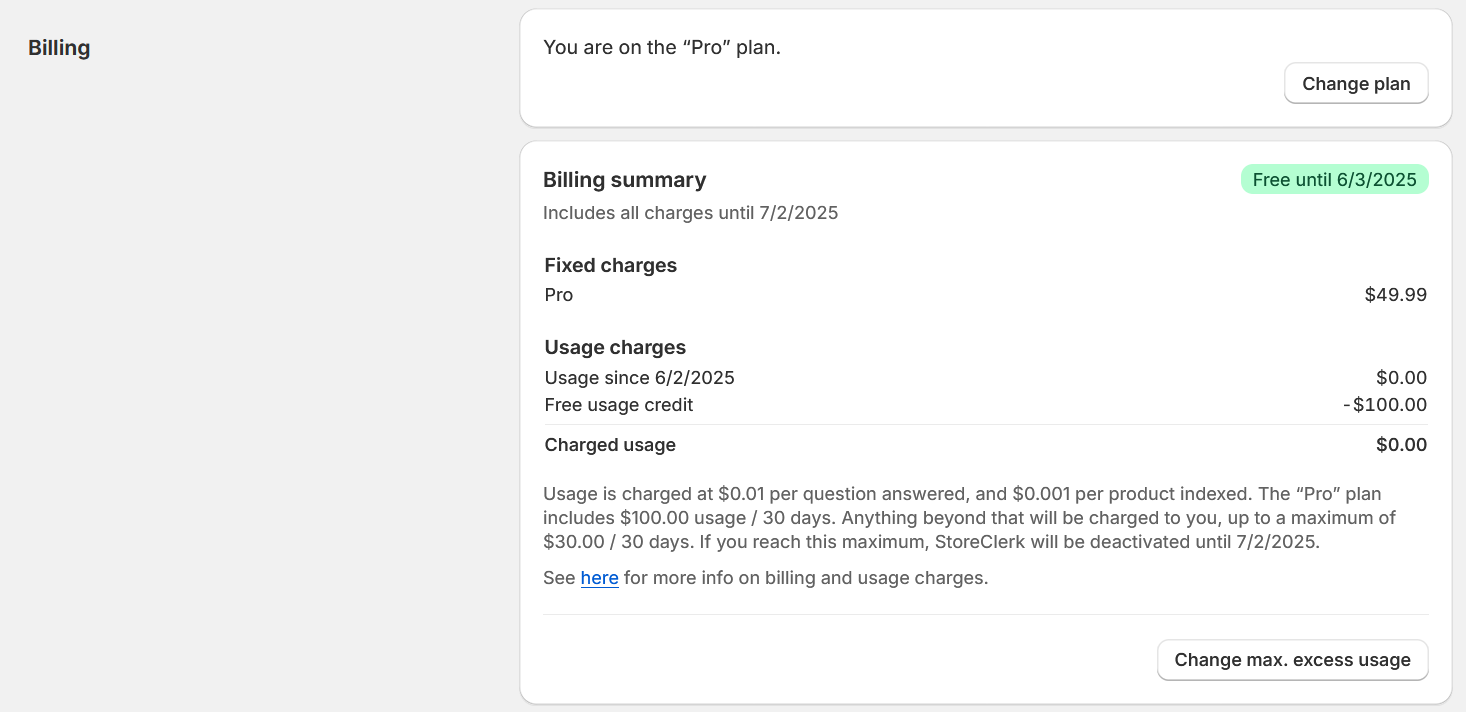Click the Billing summary title

coord(624,179)
